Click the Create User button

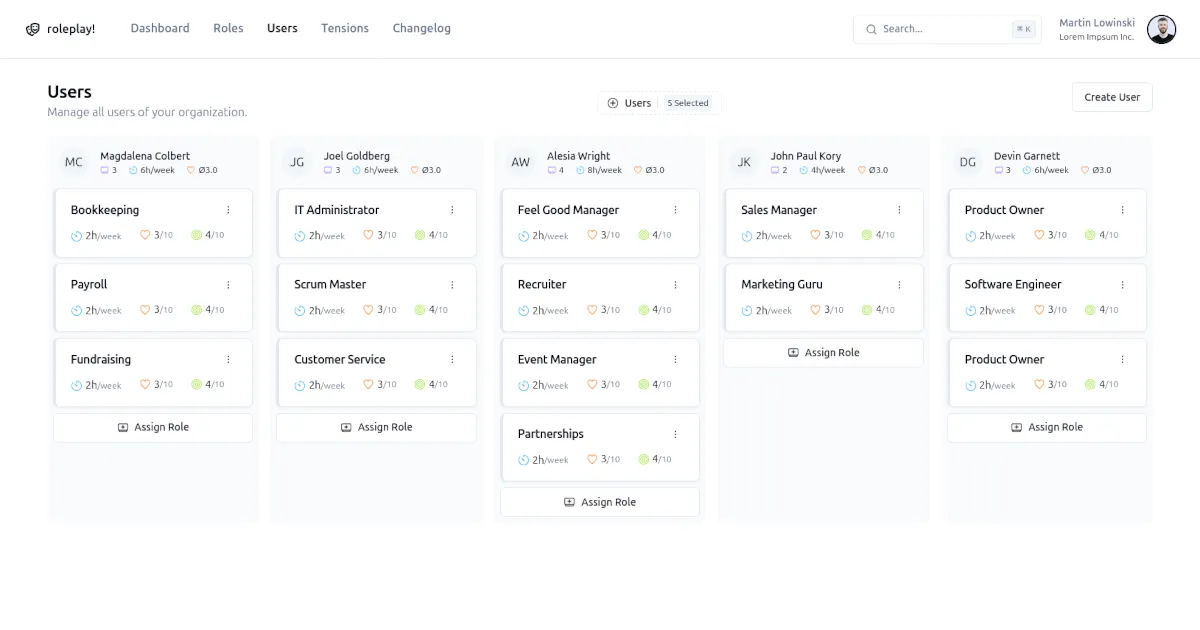(1112, 97)
